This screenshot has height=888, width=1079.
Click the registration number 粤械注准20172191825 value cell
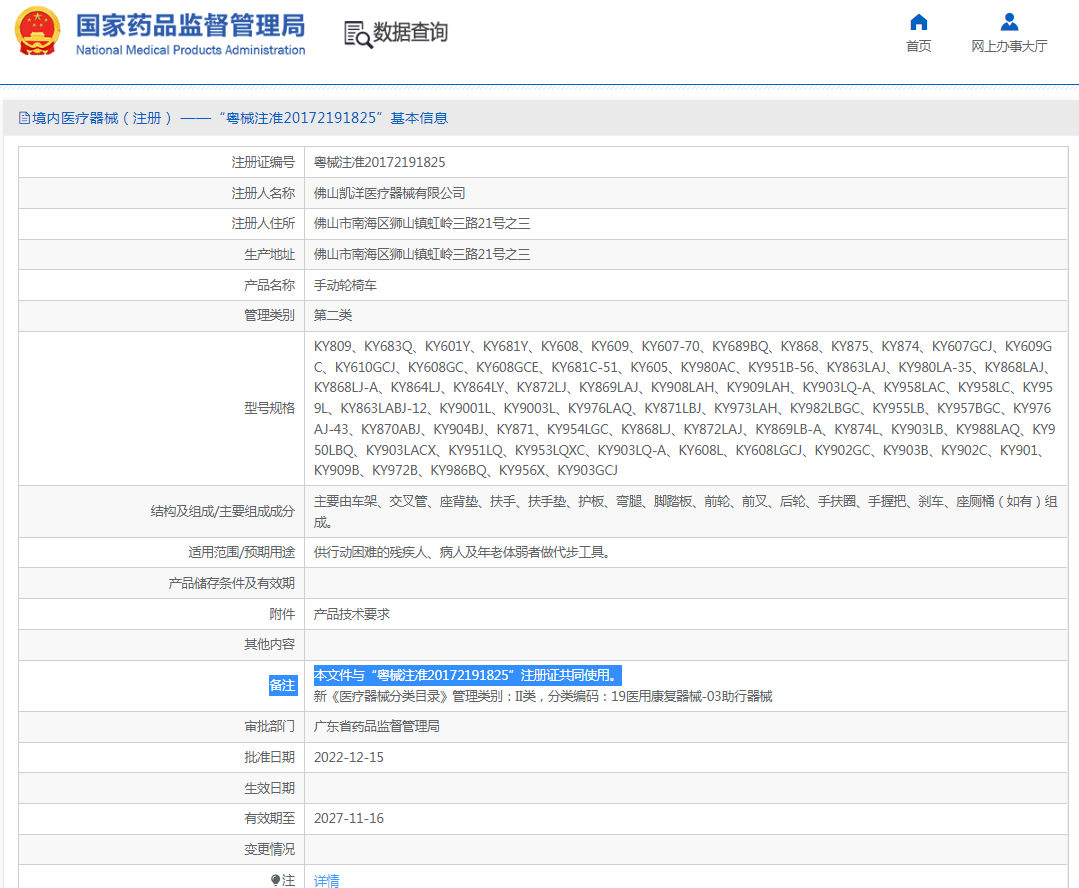point(380,162)
